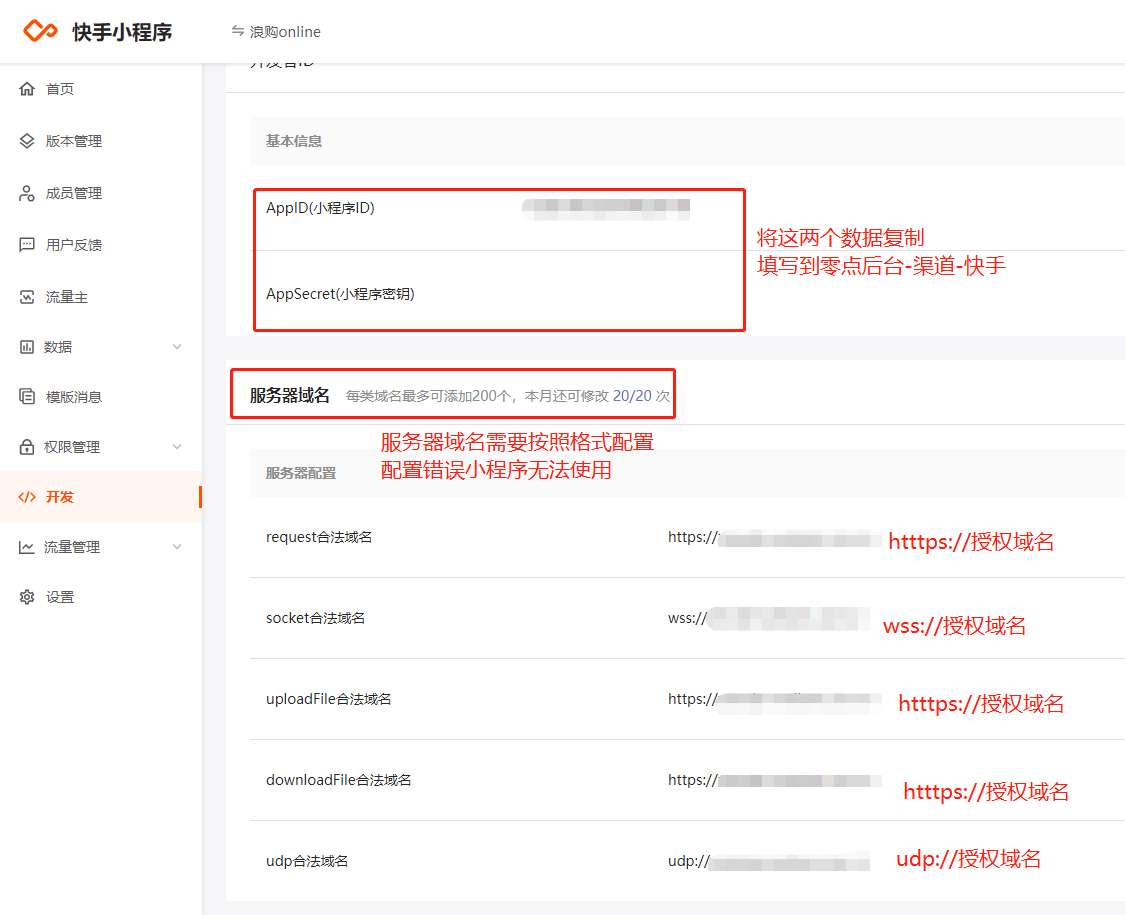Viewport: 1125px width, 915px height.
Task: Click the line chart icon beside 流量管理
Action: click(x=27, y=547)
